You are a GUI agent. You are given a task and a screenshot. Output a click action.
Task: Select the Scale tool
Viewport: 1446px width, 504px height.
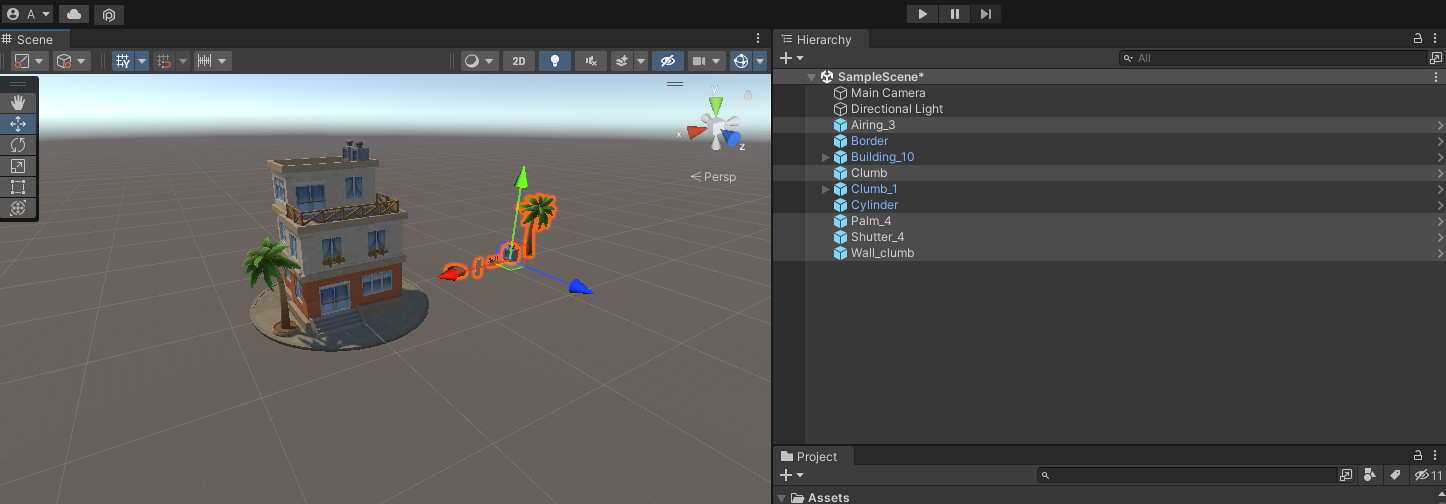point(18,166)
